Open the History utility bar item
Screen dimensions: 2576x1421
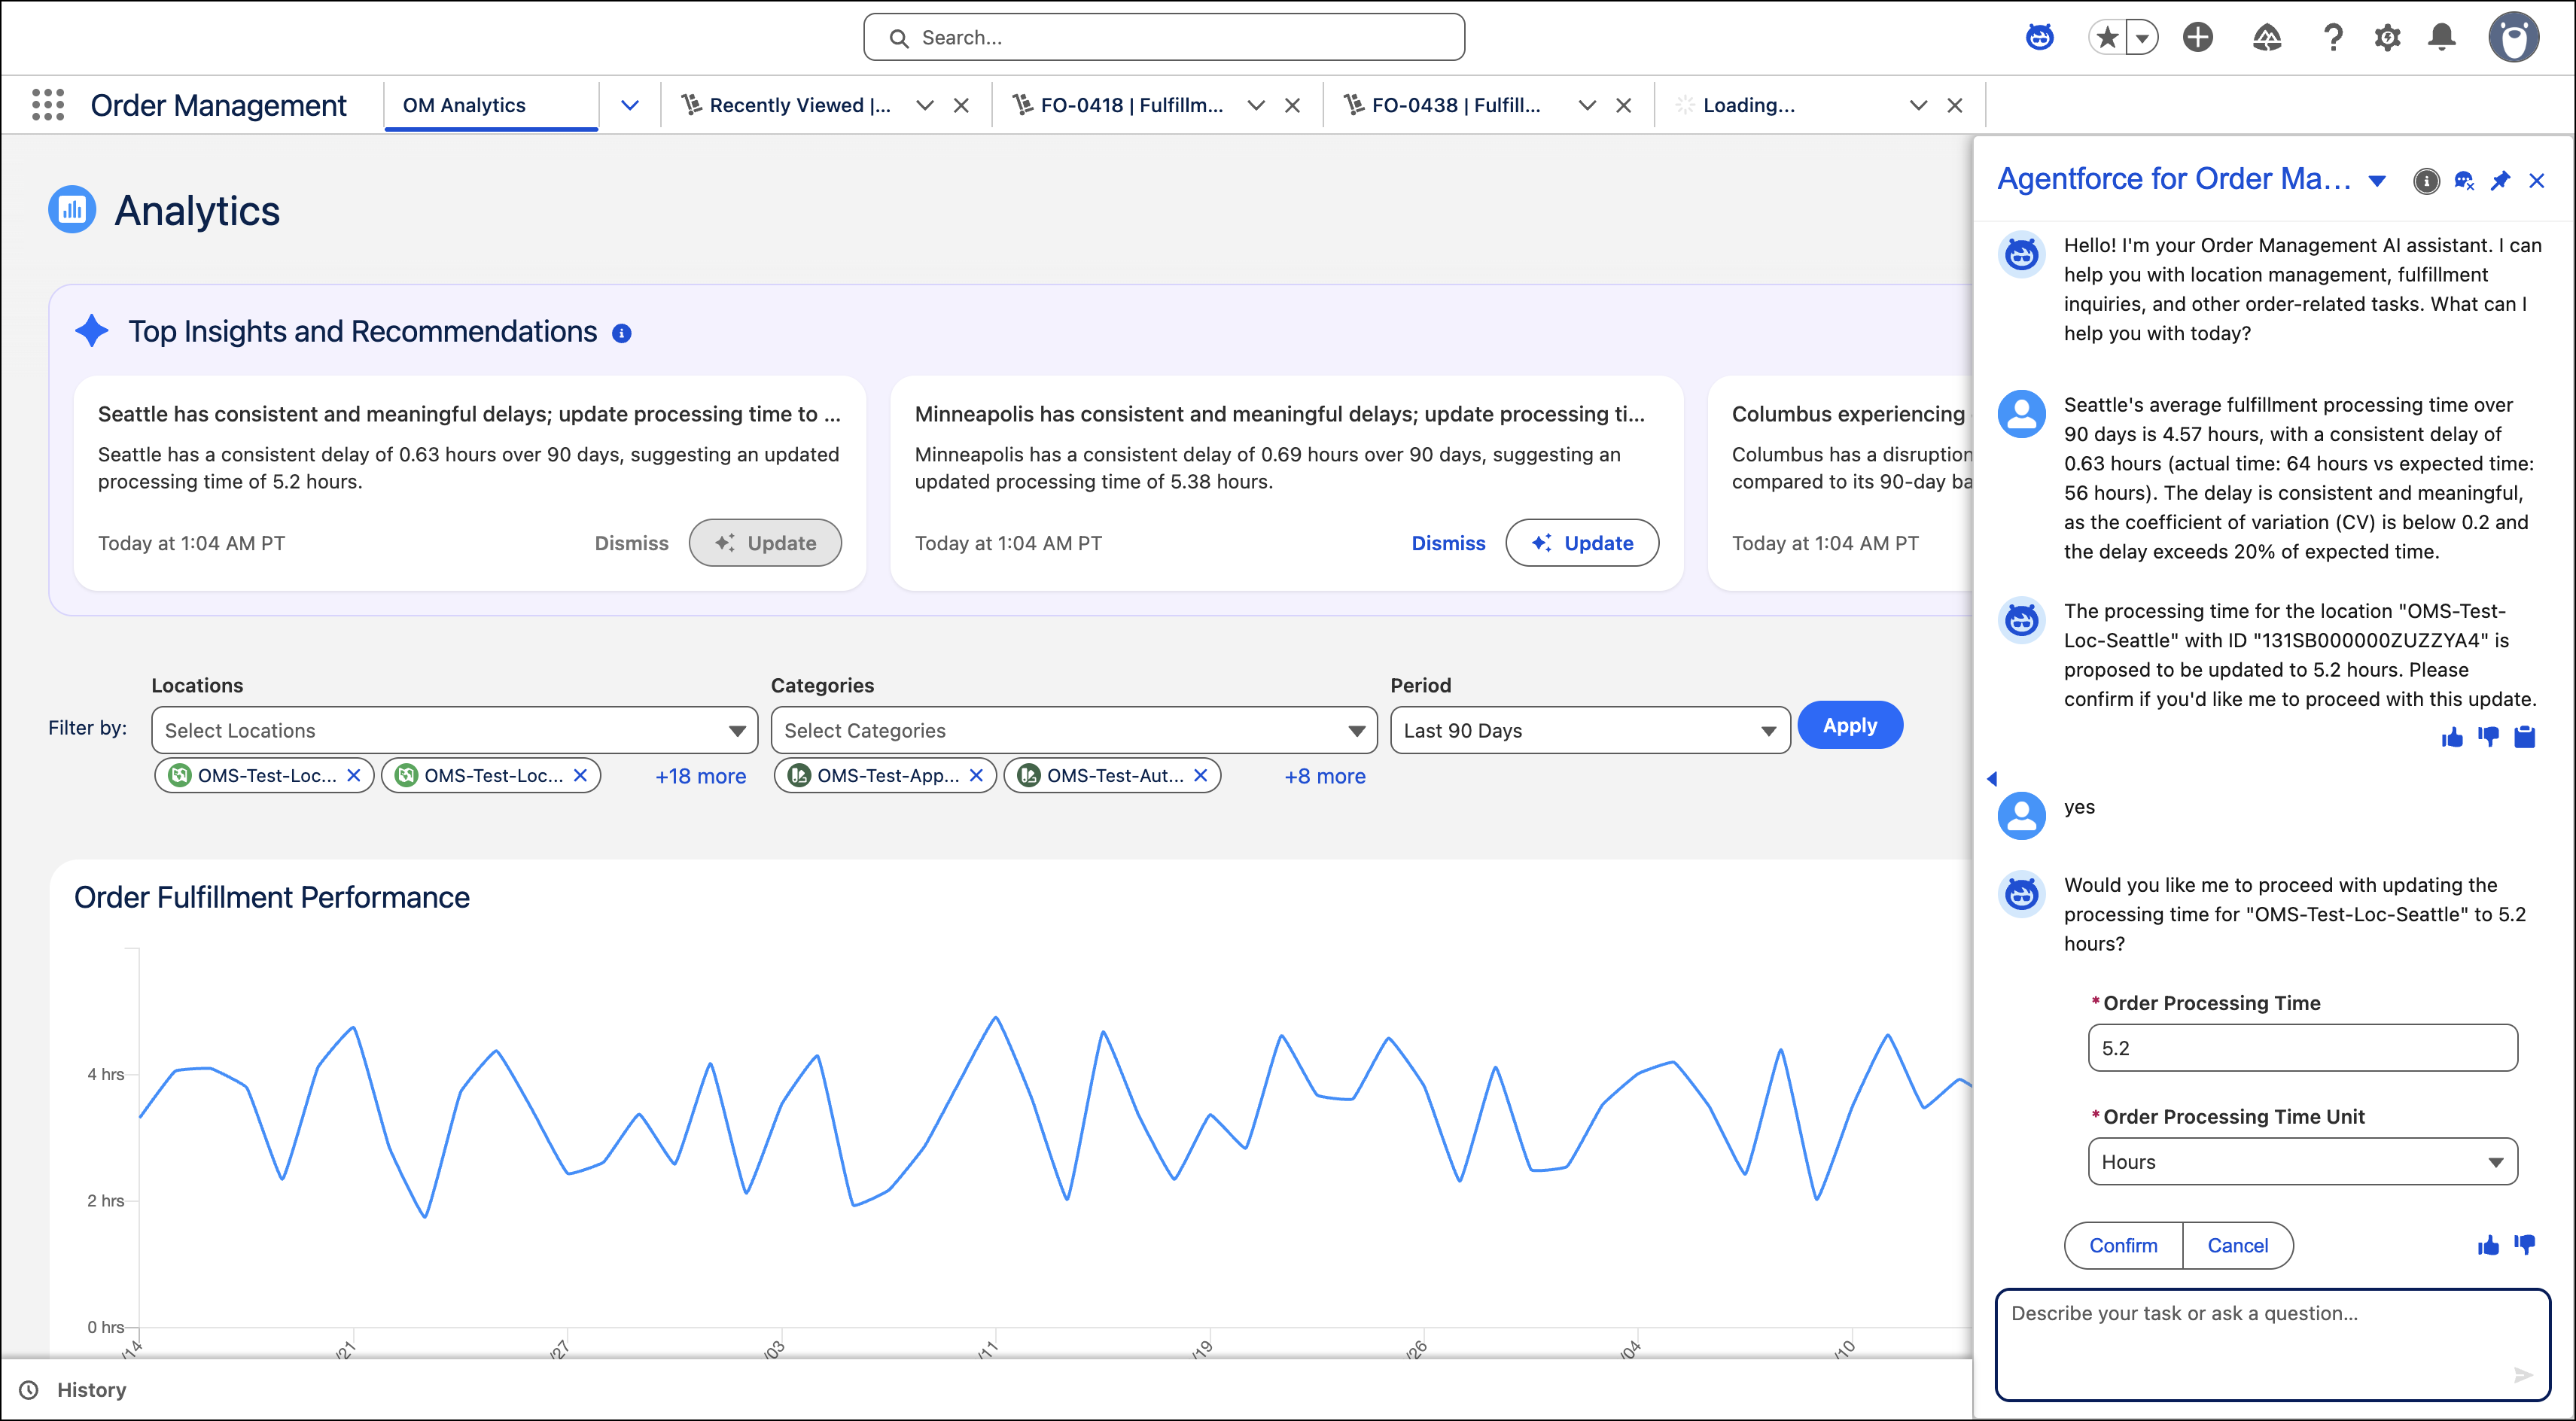(x=74, y=1390)
